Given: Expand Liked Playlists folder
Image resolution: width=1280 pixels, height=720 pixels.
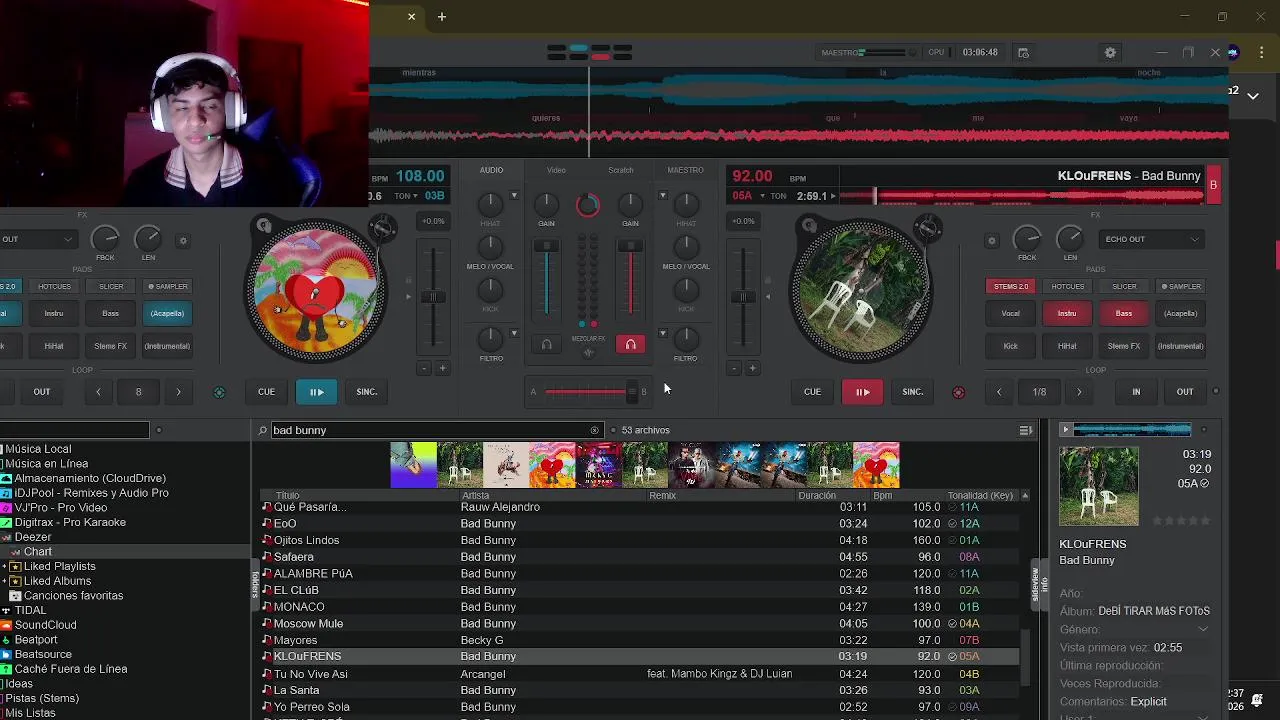Looking at the screenshot, I should 5,566.
